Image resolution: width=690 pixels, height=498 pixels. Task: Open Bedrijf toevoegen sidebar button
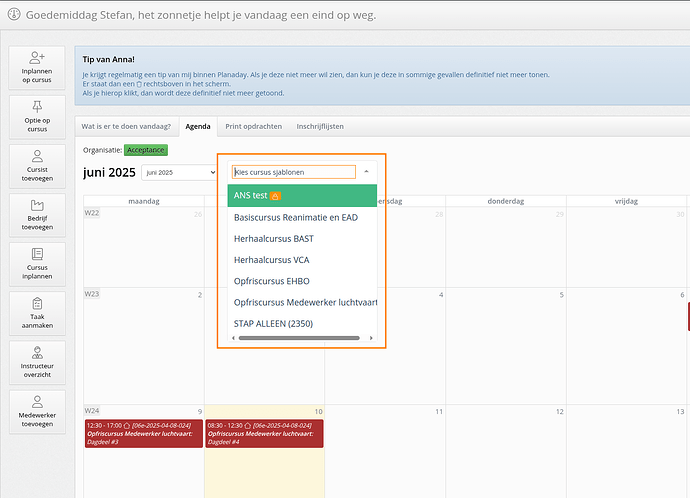(x=37, y=216)
